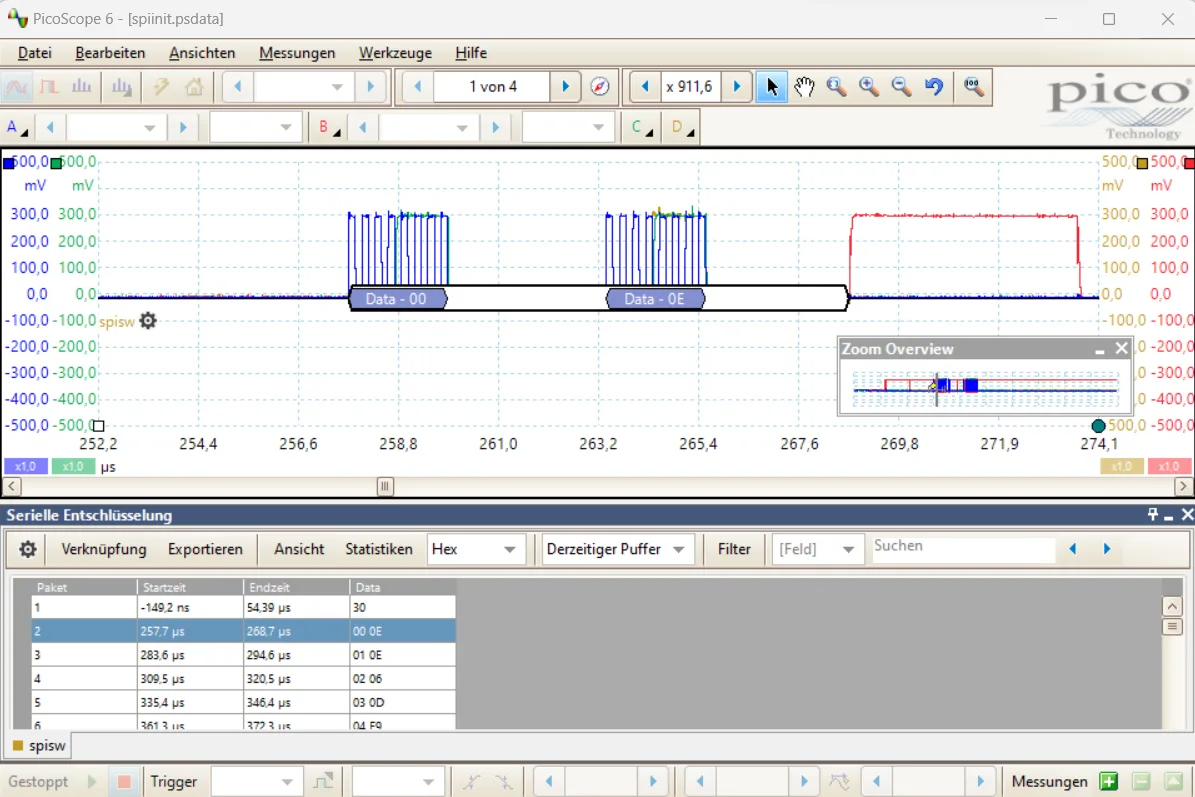Screen dimensions: 1195x797
Task: Pin the Serielle Entschlüsselung panel
Action: pyautogui.click(x=1152, y=515)
